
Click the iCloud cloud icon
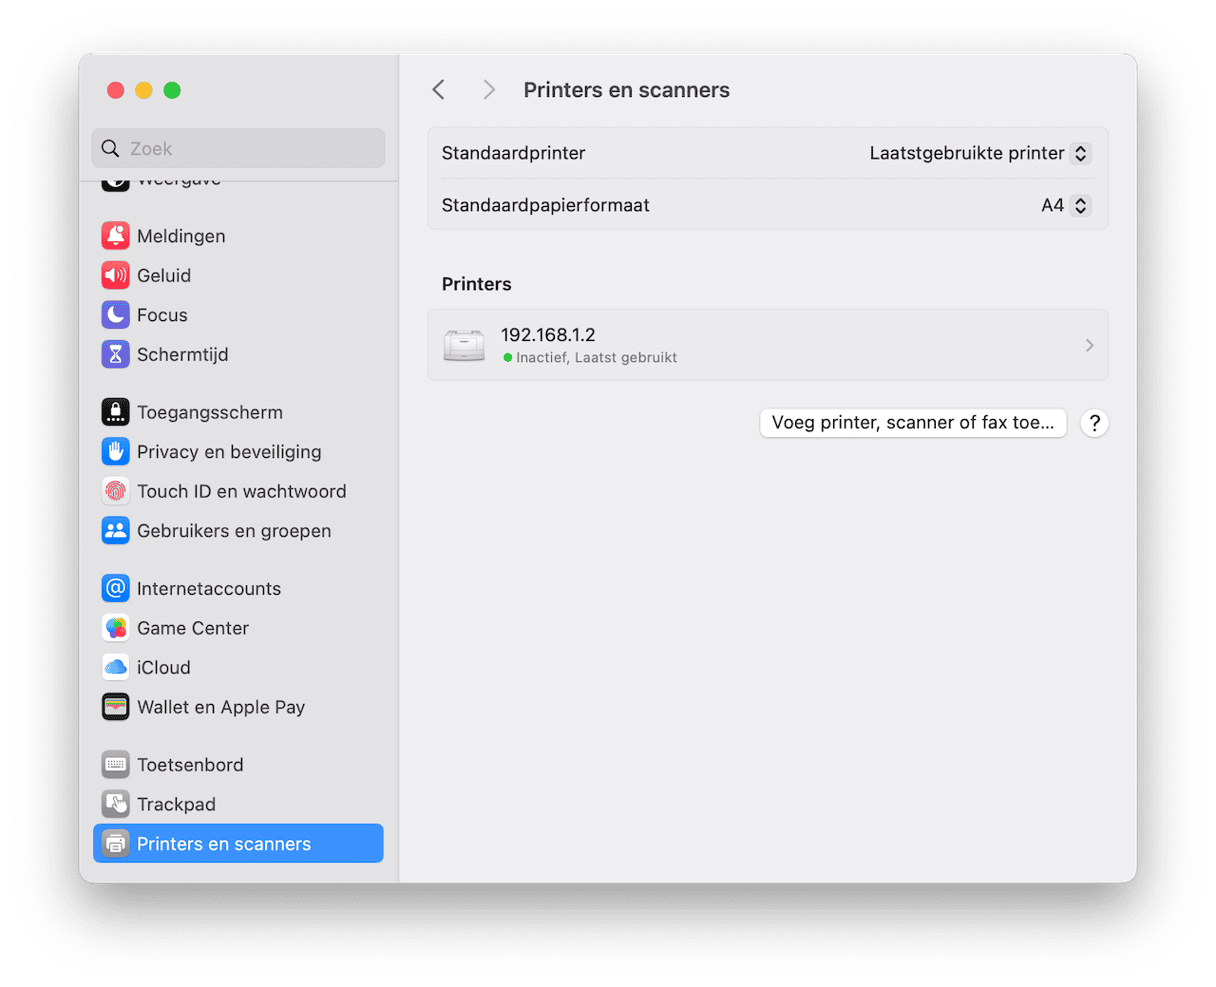point(116,667)
